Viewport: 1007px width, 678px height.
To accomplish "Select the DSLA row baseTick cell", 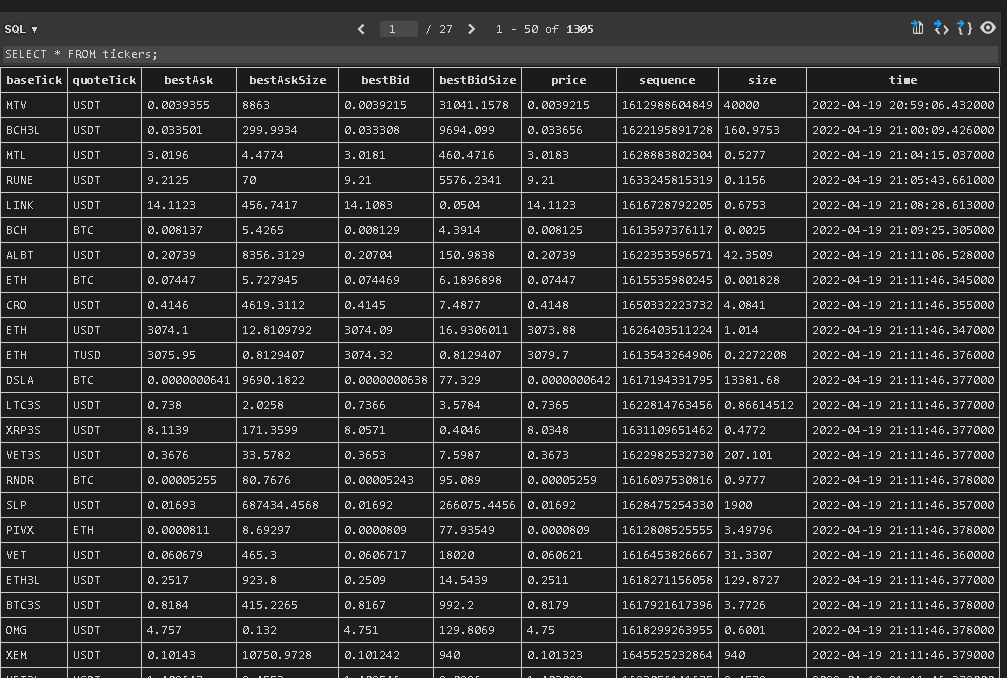I will click(x=34, y=380).
